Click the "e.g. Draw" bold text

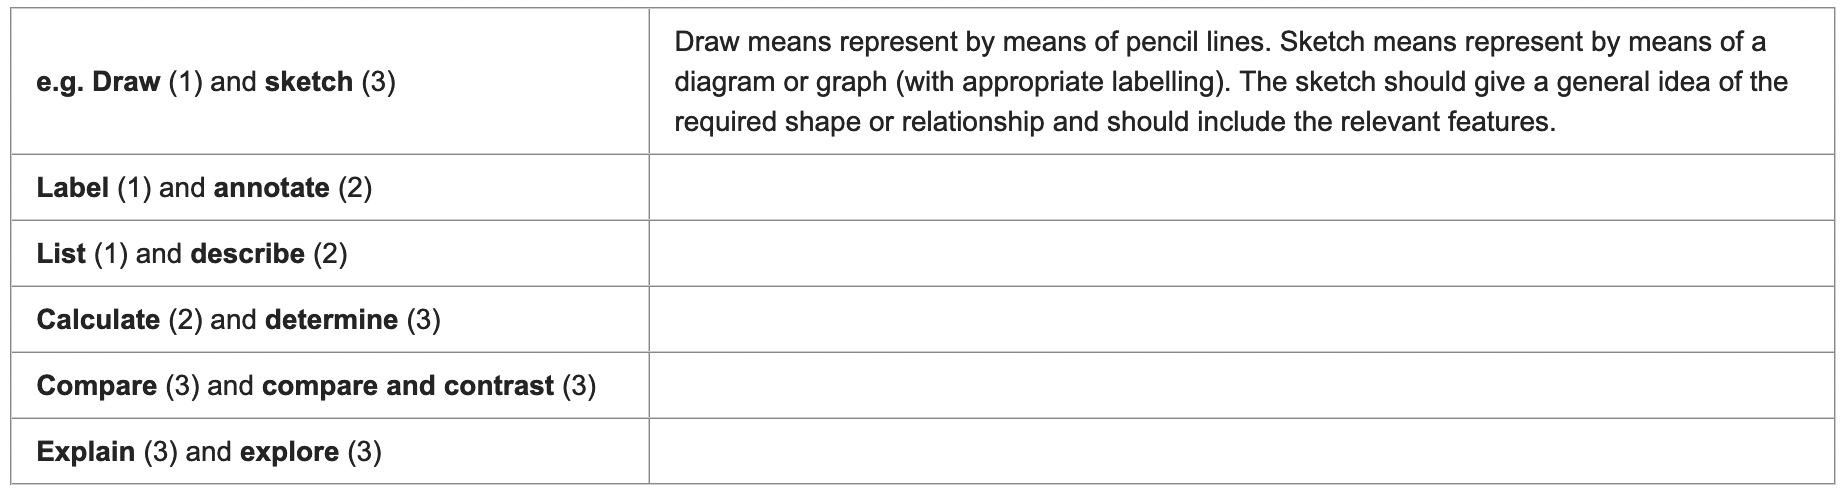pyautogui.click(x=98, y=82)
